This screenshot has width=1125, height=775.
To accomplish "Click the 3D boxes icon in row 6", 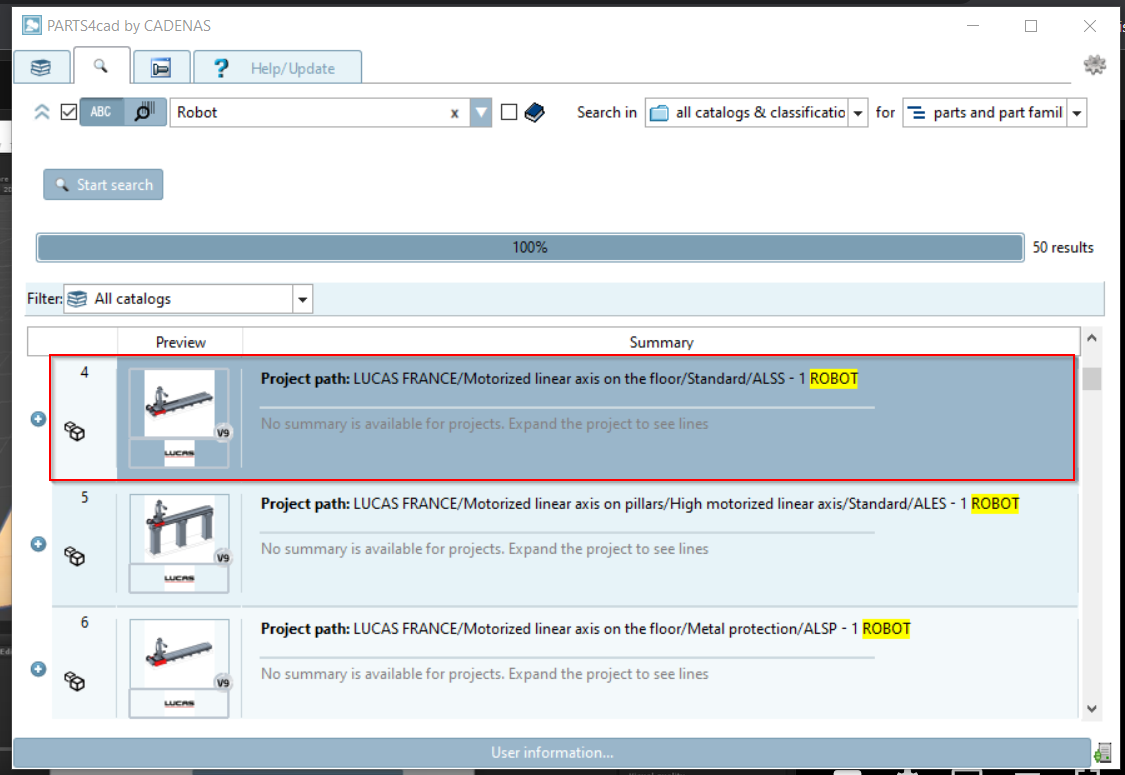I will (75, 681).
